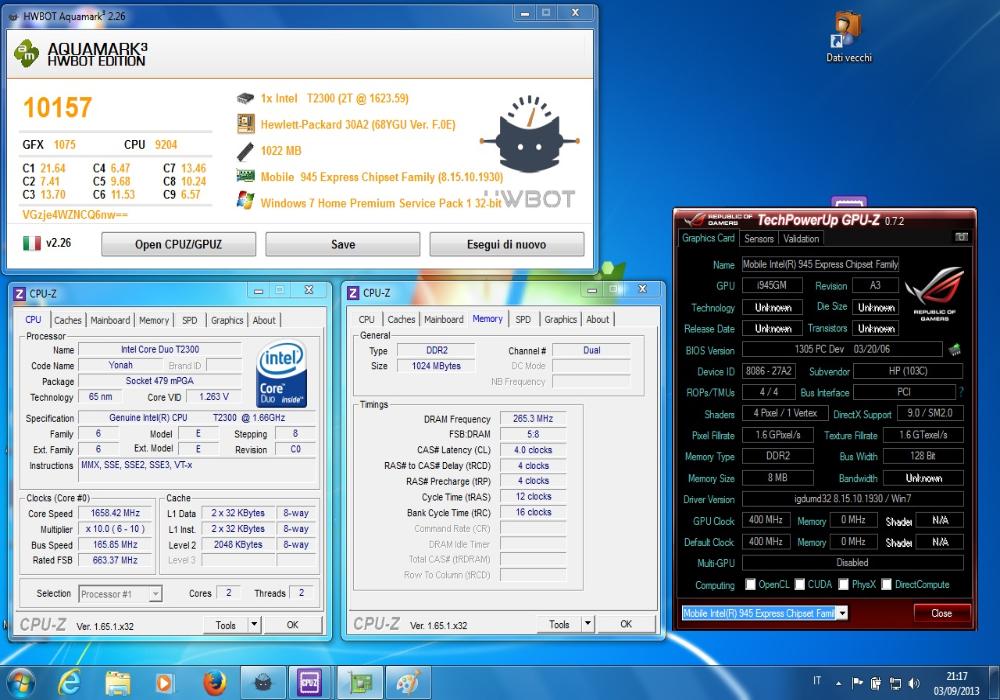Click the Bus Interface question mark in GPU-Z
1000x700 pixels.
[960, 392]
